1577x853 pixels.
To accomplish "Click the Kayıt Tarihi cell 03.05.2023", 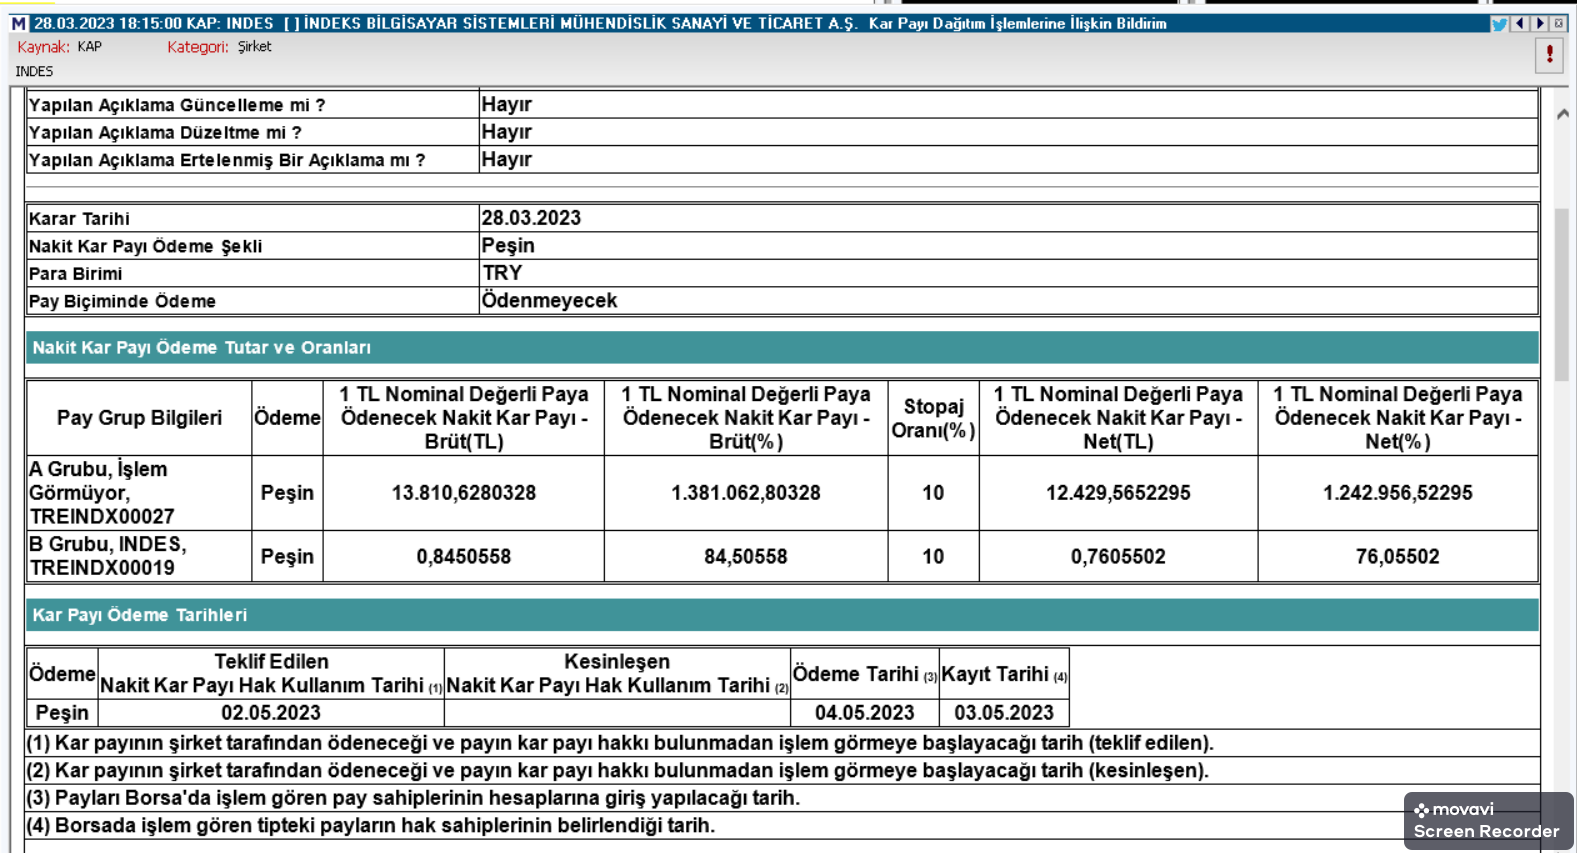I will coord(1004,713).
